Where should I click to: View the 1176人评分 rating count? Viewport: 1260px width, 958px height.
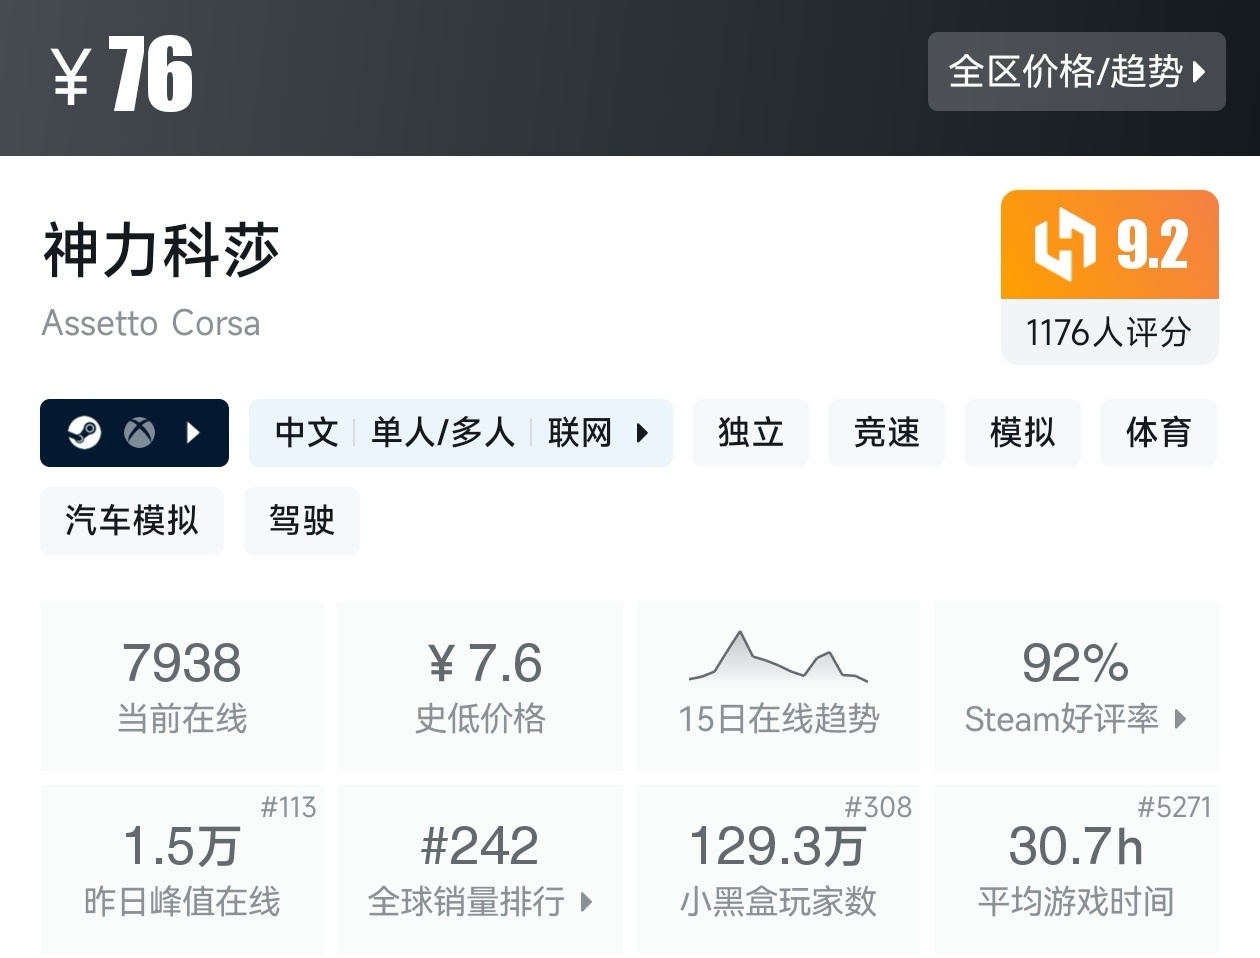[1109, 332]
